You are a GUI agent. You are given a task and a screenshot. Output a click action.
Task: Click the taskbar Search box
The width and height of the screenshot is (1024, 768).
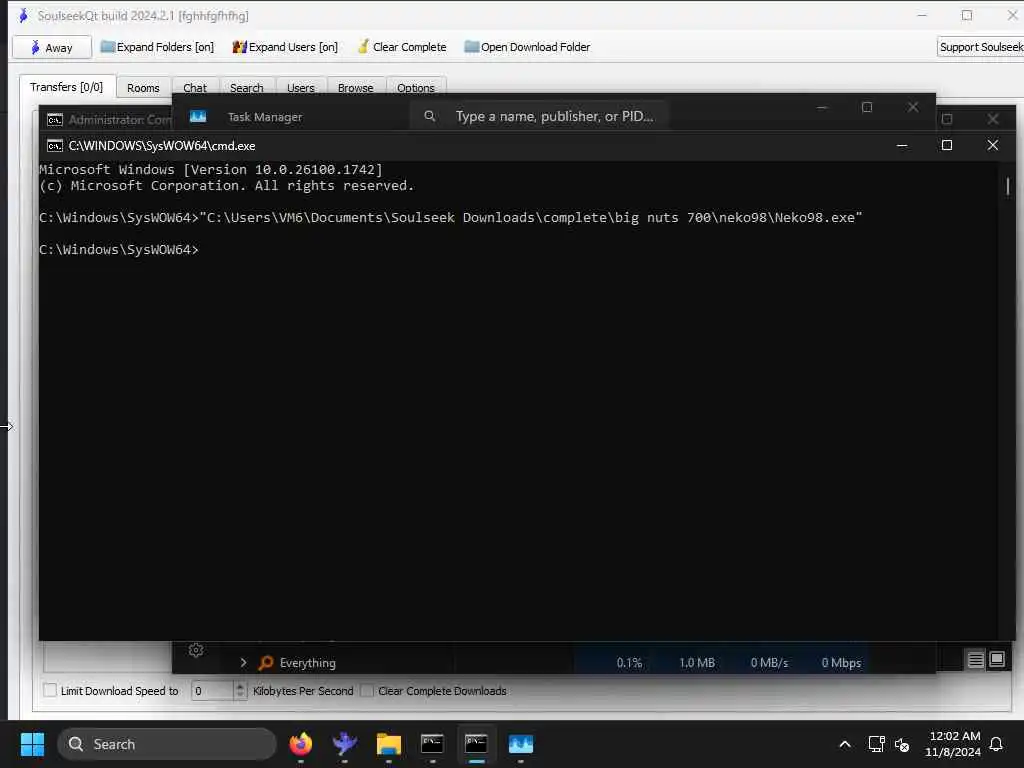(167, 744)
